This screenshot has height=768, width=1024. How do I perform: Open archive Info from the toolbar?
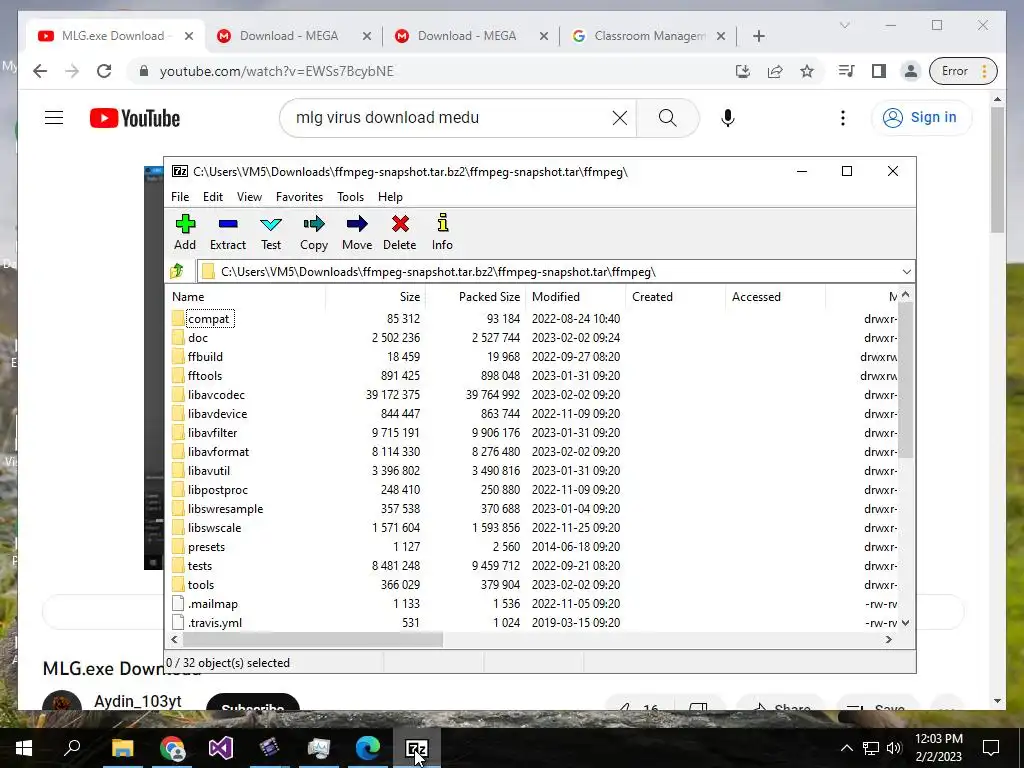442,232
